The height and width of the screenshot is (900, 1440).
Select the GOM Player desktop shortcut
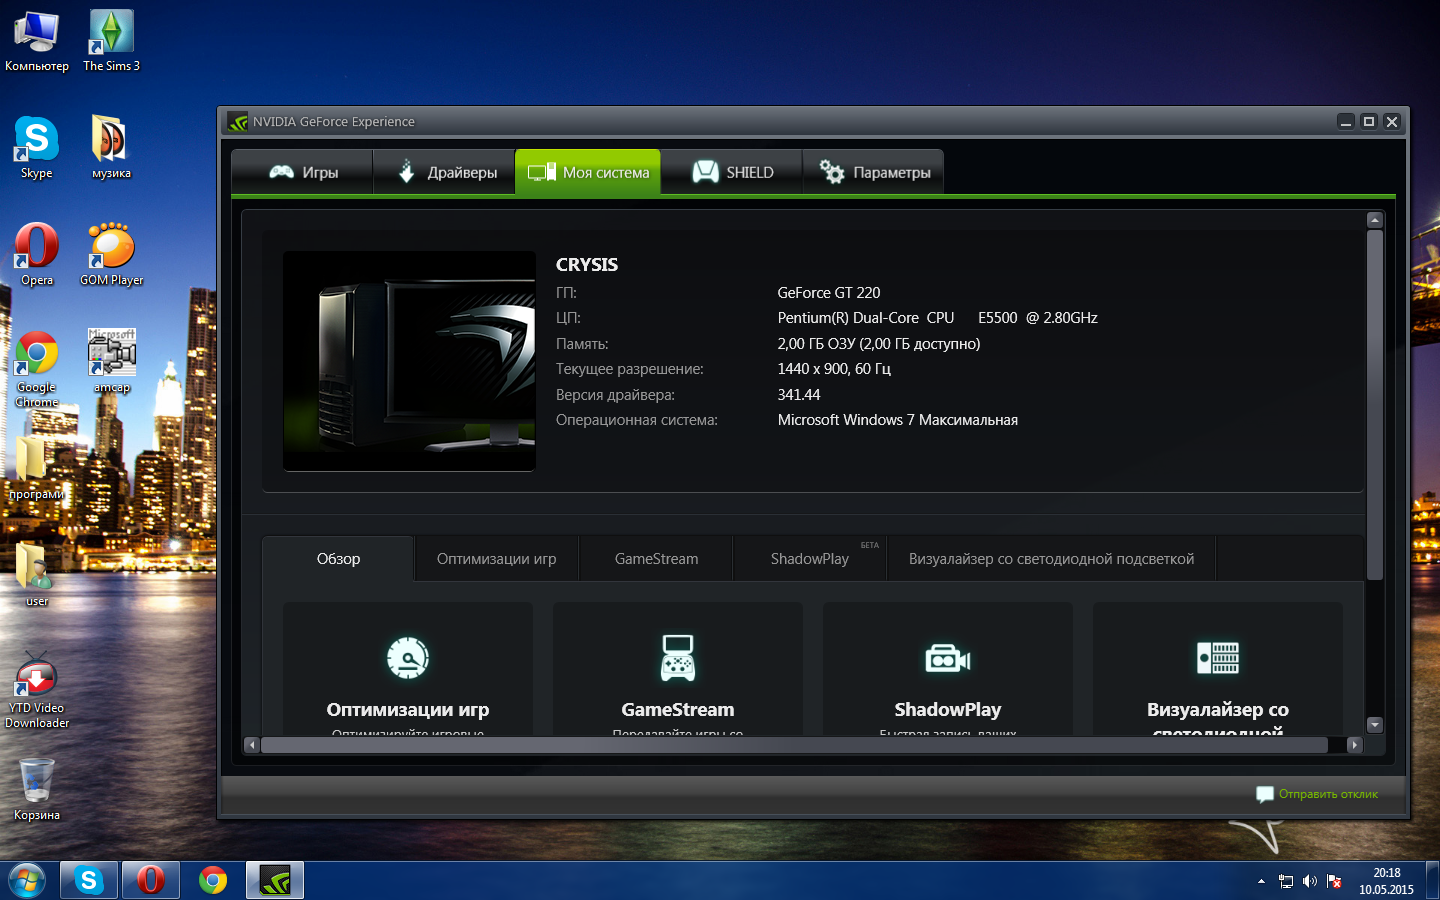coord(111,255)
